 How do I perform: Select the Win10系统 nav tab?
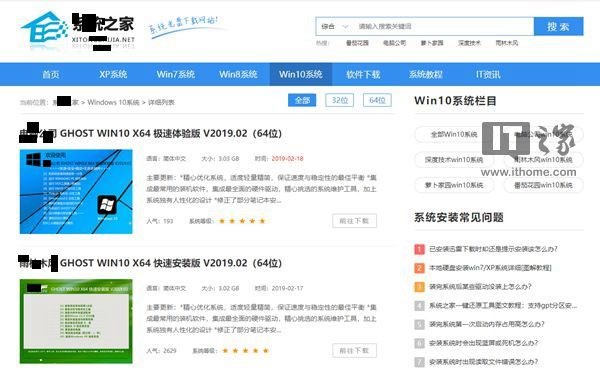pos(301,74)
